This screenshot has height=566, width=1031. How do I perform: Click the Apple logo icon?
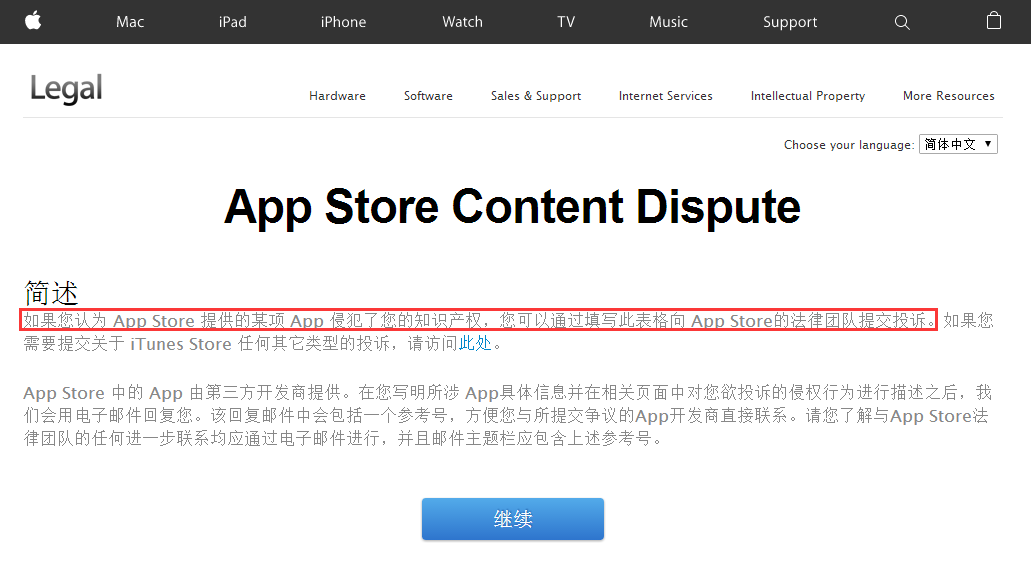coord(33,21)
